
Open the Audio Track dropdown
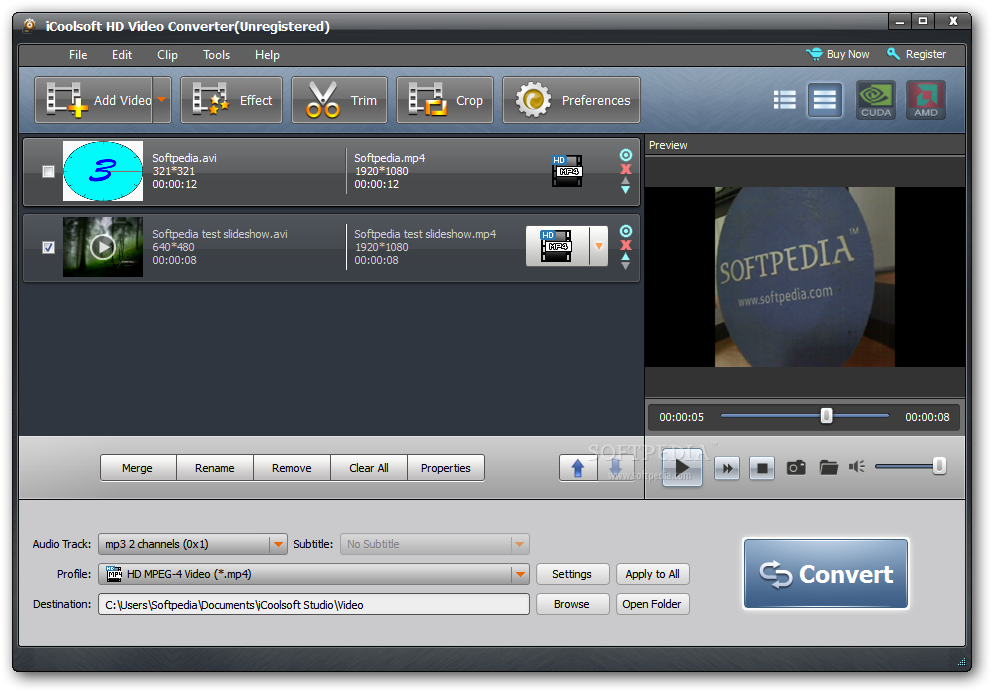[192, 544]
